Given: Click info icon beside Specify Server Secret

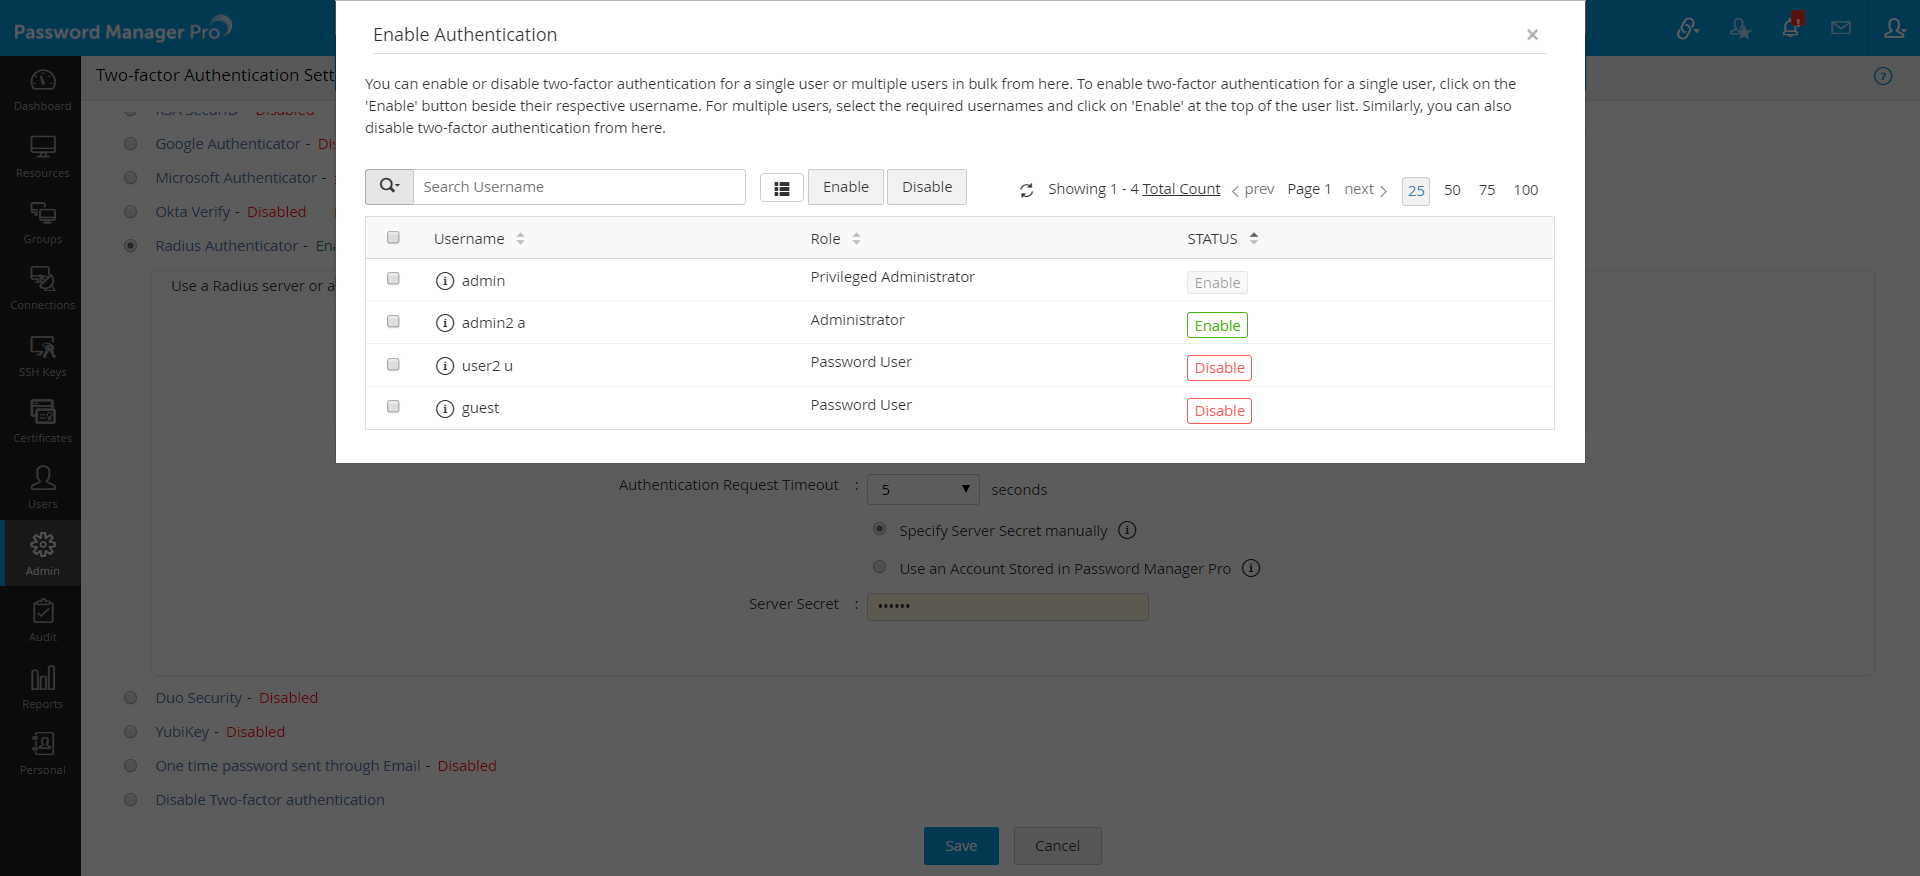Looking at the screenshot, I should tap(1127, 530).
